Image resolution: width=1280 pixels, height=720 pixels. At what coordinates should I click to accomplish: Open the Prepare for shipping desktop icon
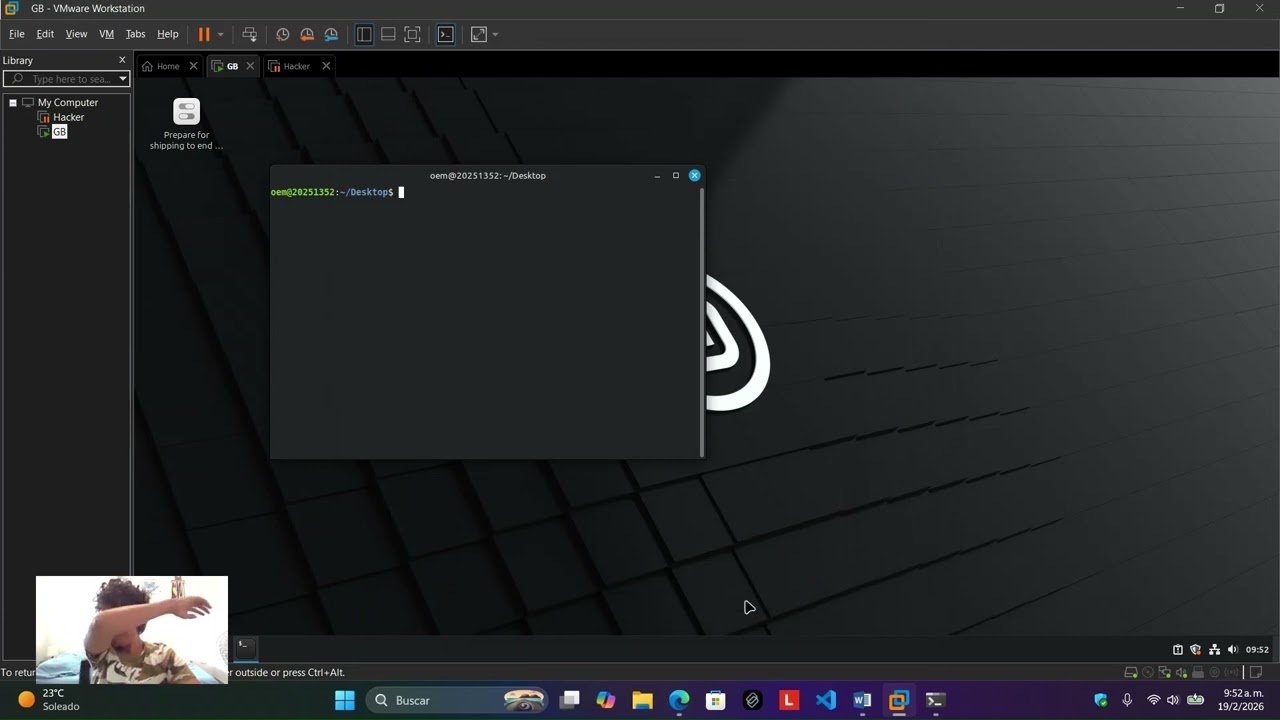click(x=186, y=124)
